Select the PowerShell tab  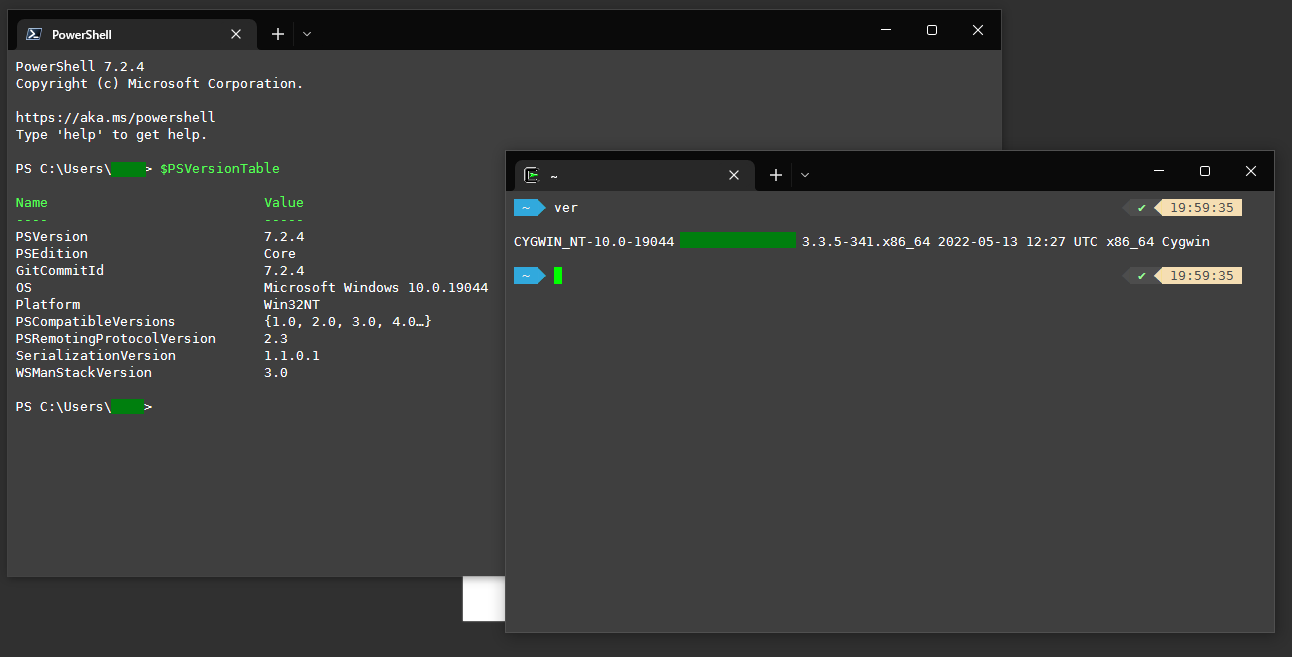[x=136, y=34]
